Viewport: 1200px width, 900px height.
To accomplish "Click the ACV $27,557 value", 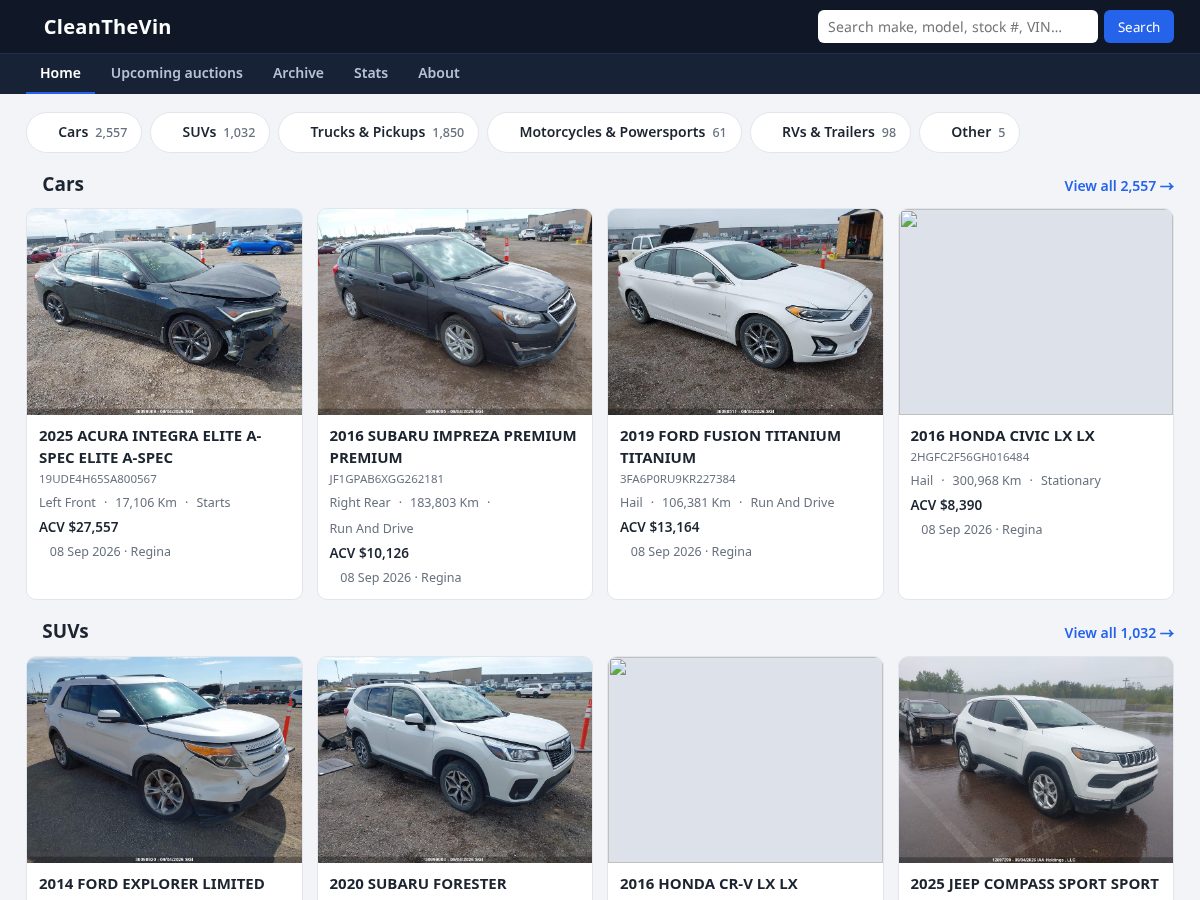I will click(79, 527).
